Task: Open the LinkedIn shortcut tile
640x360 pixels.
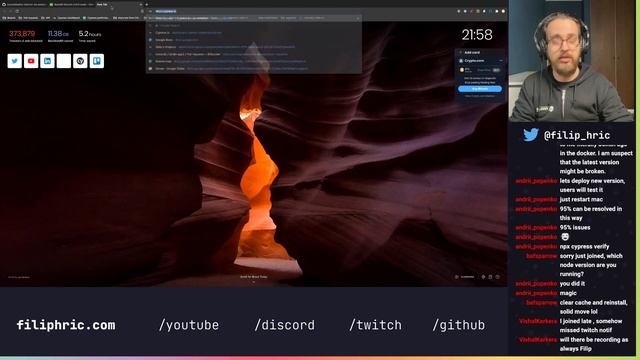Action: (47, 61)
